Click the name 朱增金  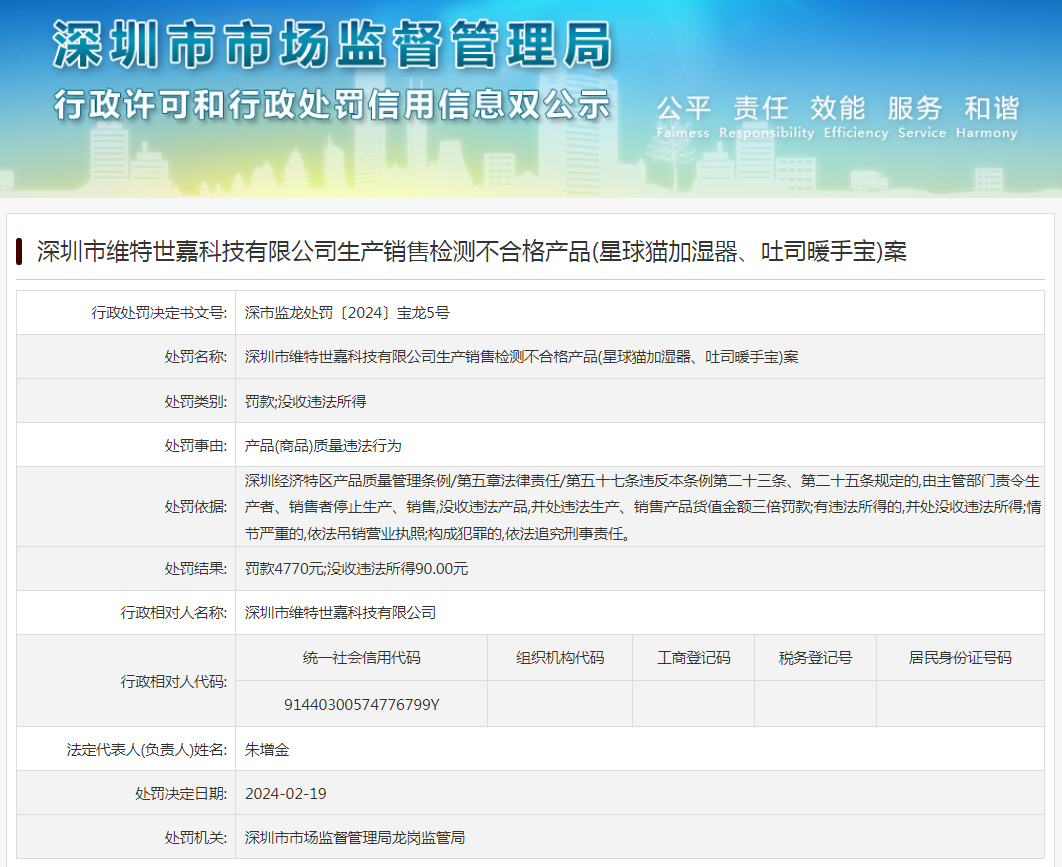click(267, 750)
